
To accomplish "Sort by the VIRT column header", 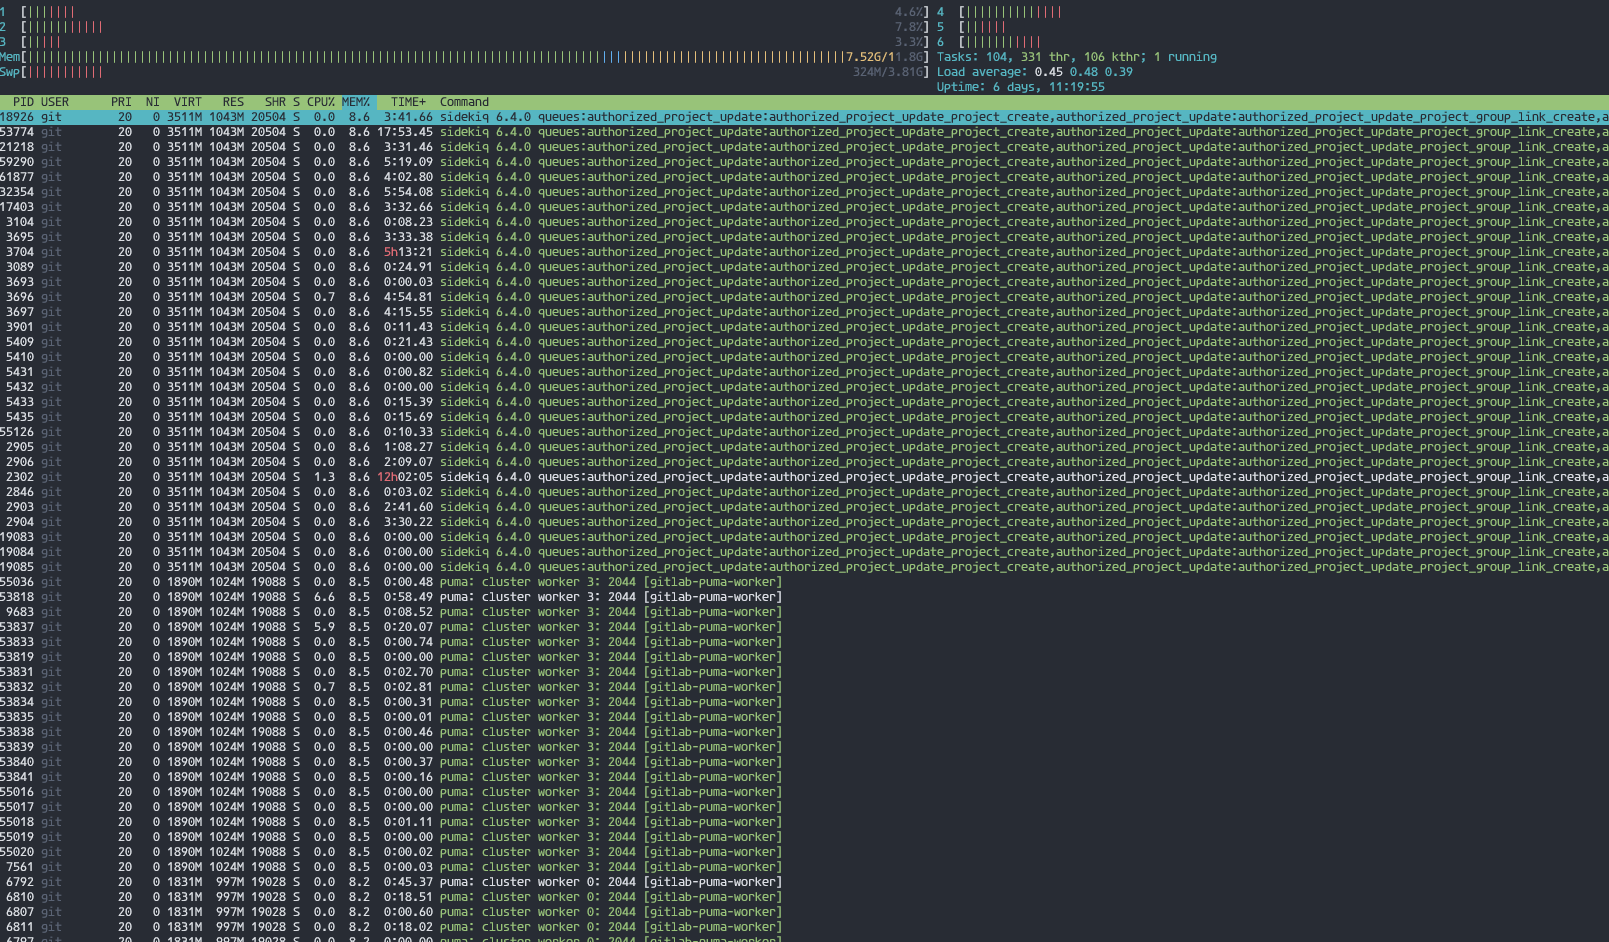I will (187, 102).
